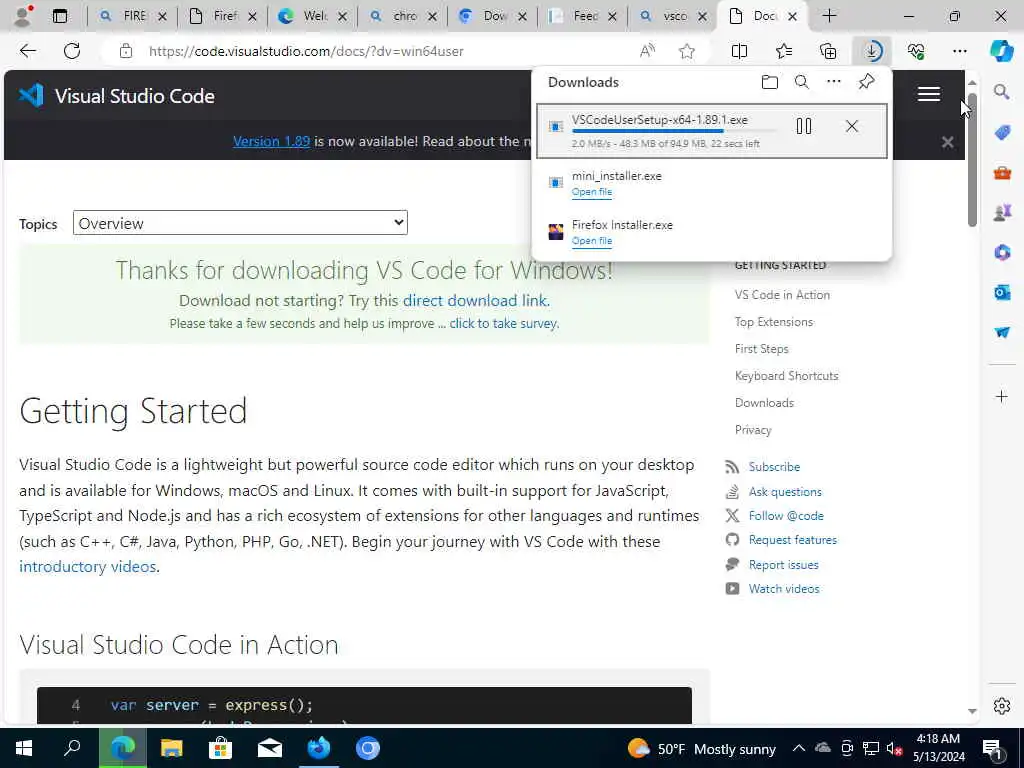Click the Report issues link

coord(783,565)
